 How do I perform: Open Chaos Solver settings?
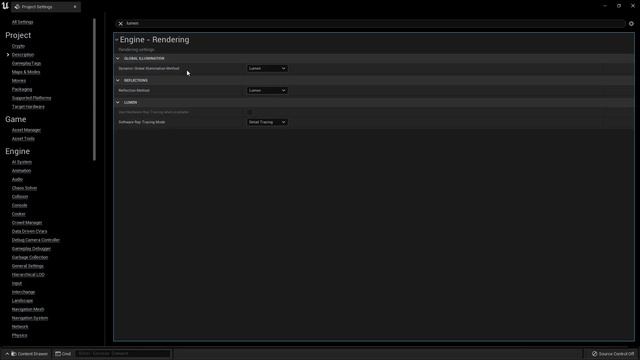24,188
